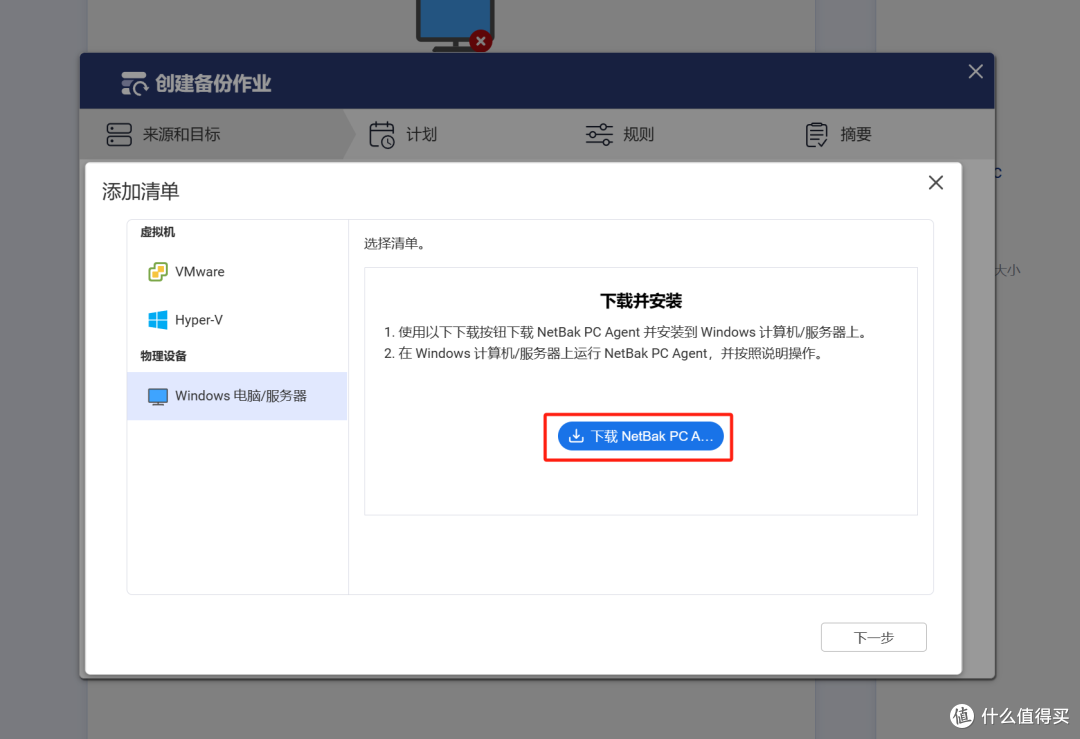Select VMware in the inventory list
Viewport: 1080px width, 739px height.
click(237, 271)
